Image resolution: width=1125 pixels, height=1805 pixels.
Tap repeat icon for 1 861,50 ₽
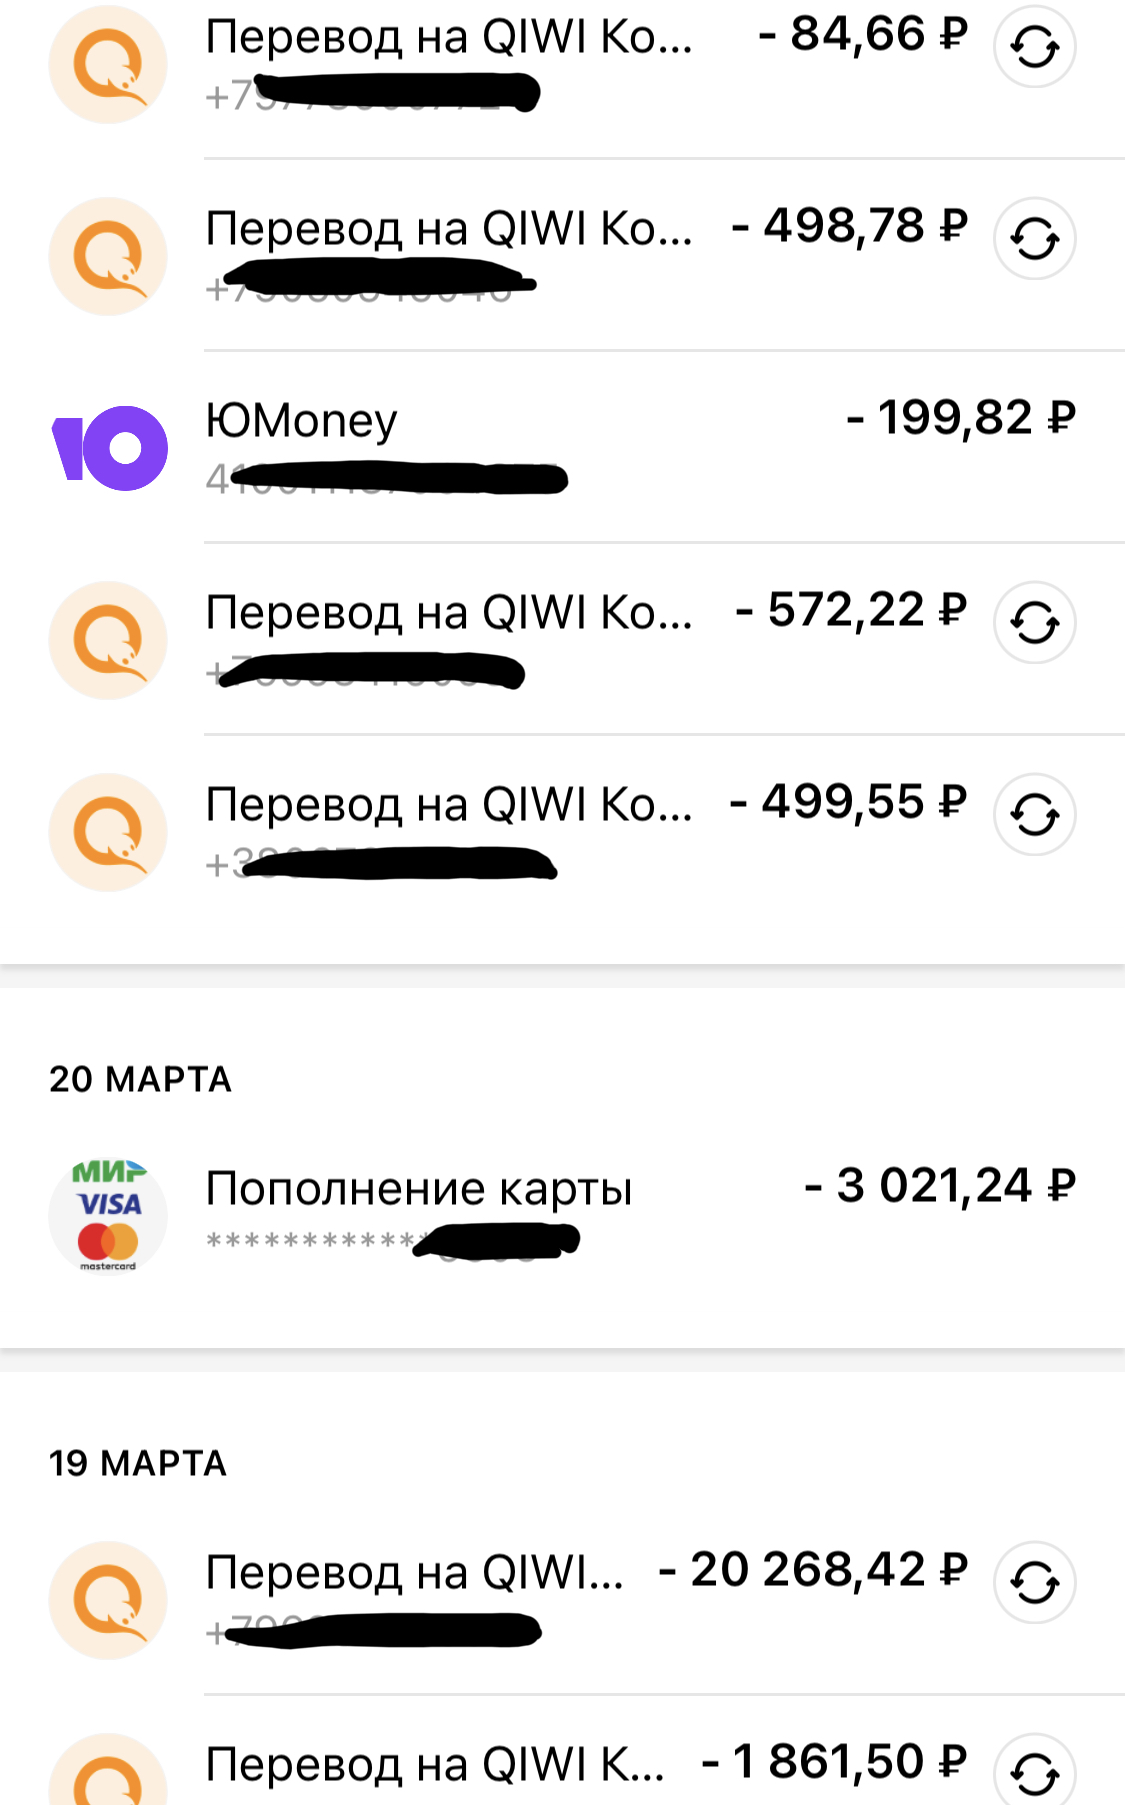(x=1034, y=1771)
